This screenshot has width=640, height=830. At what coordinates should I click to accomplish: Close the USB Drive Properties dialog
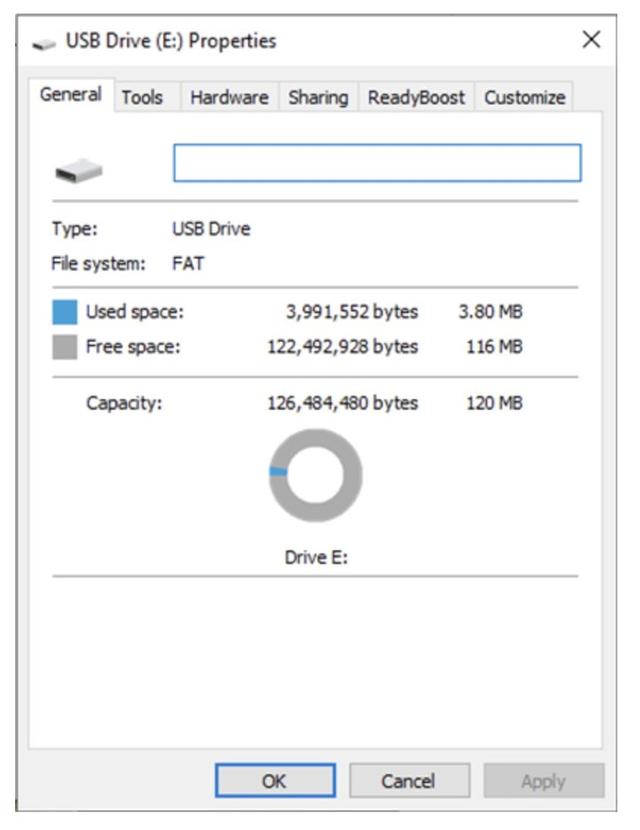point(591,40)
